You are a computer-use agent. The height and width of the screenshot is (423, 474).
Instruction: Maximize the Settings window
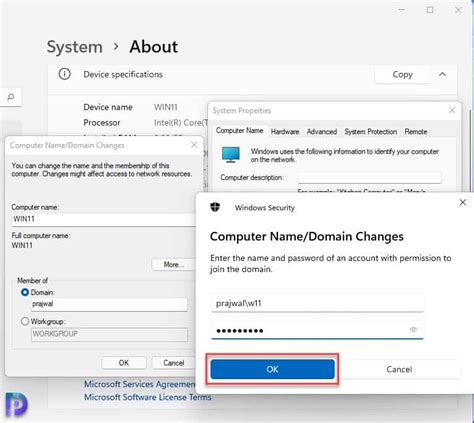430,10
